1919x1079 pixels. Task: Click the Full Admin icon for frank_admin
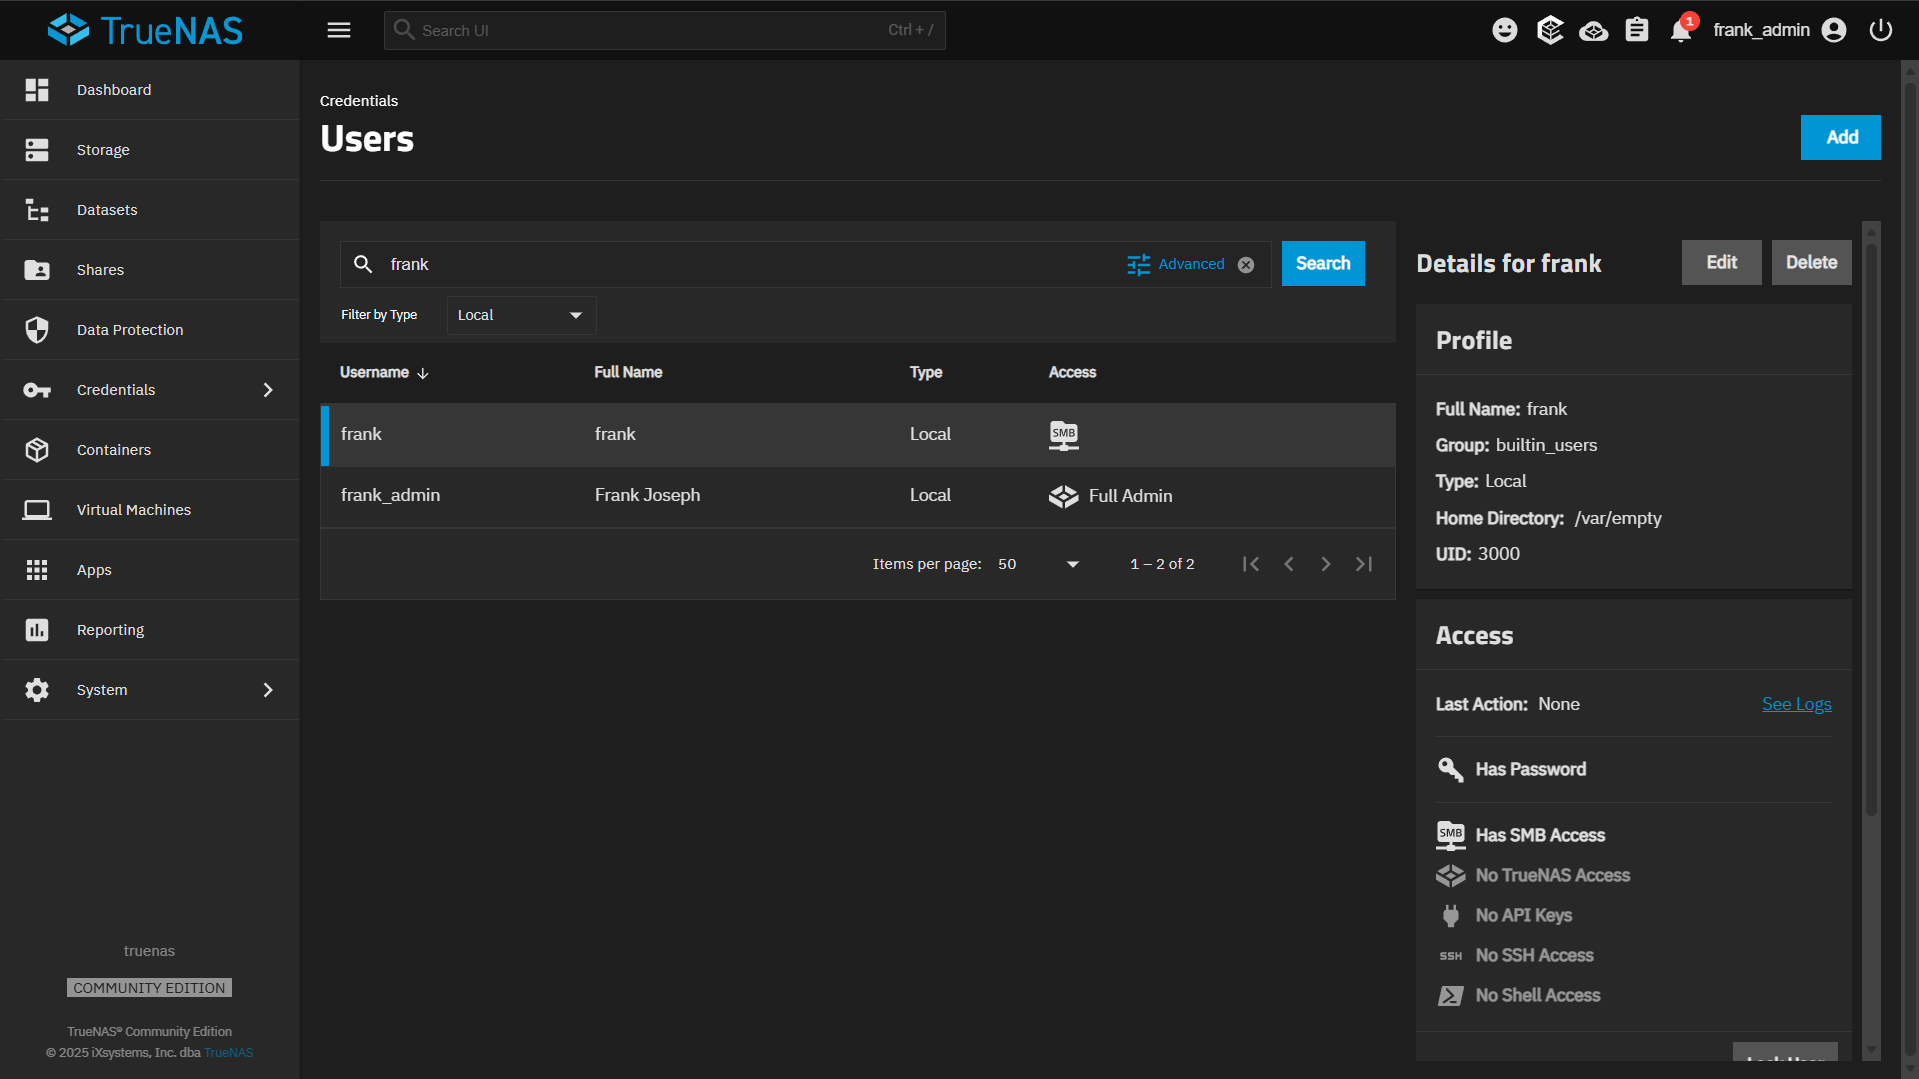[x=1063, y=496]
